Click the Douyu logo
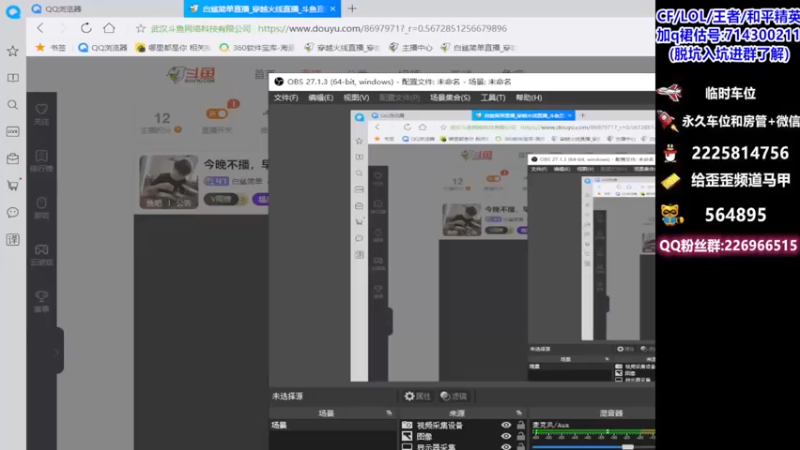This screenshot has height=450, width=800. pos(191,74)
